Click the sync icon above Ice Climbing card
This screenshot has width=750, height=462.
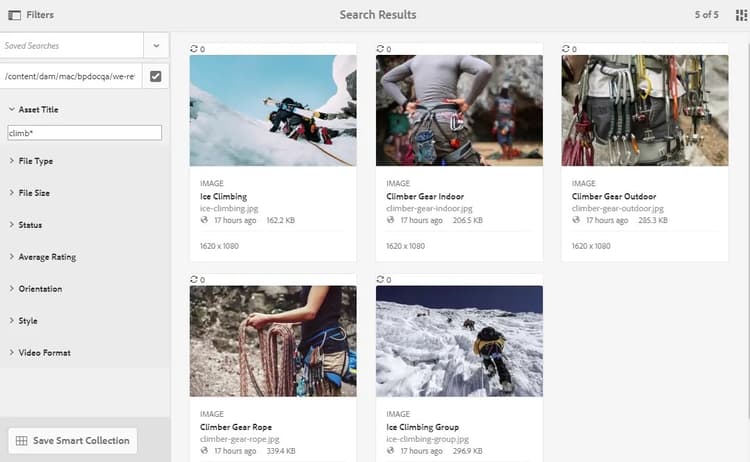coord(194,49)
